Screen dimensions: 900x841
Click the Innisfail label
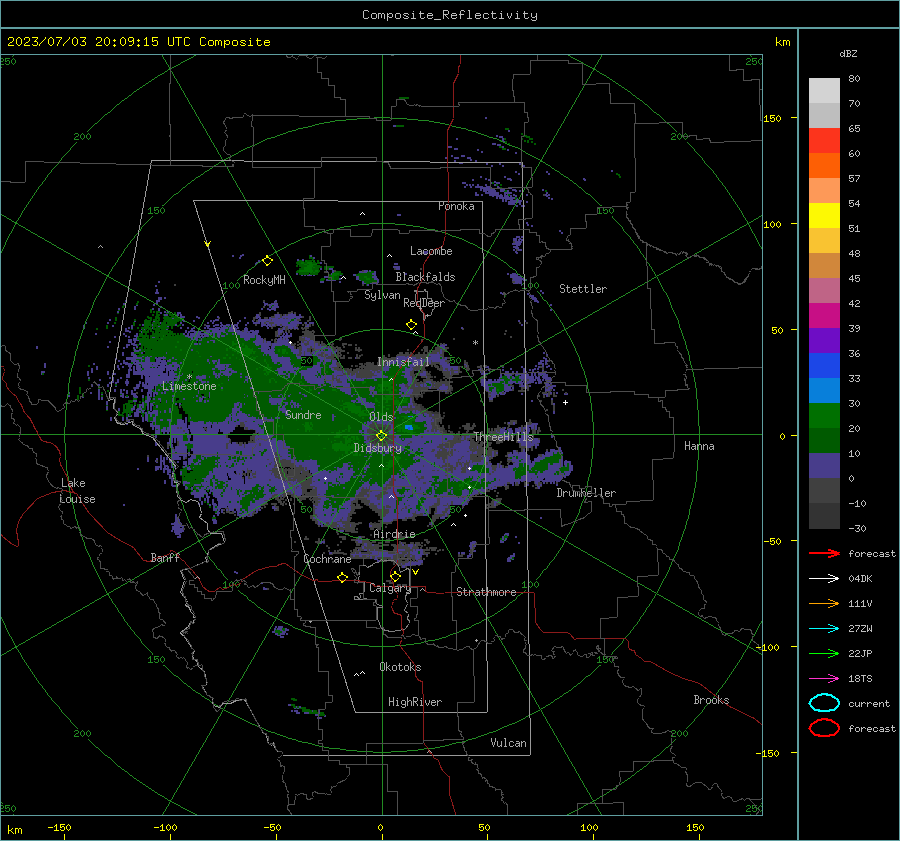[403, 362]
